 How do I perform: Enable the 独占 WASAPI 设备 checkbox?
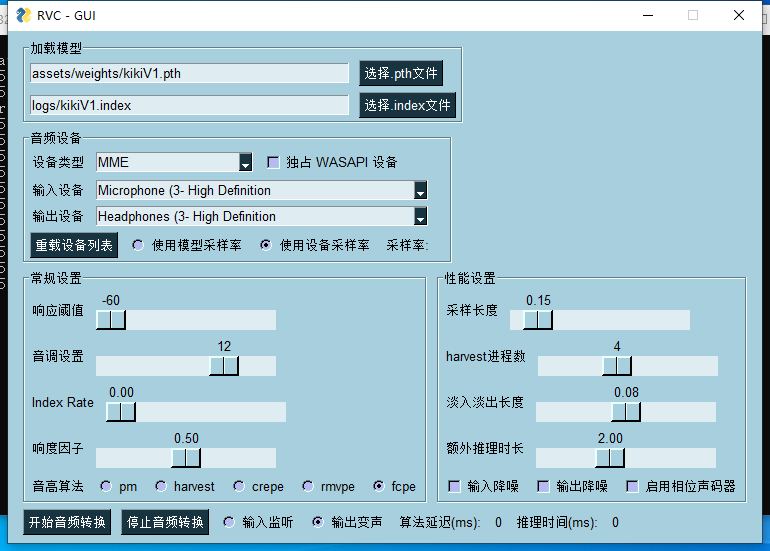click(x=273, y=163)
